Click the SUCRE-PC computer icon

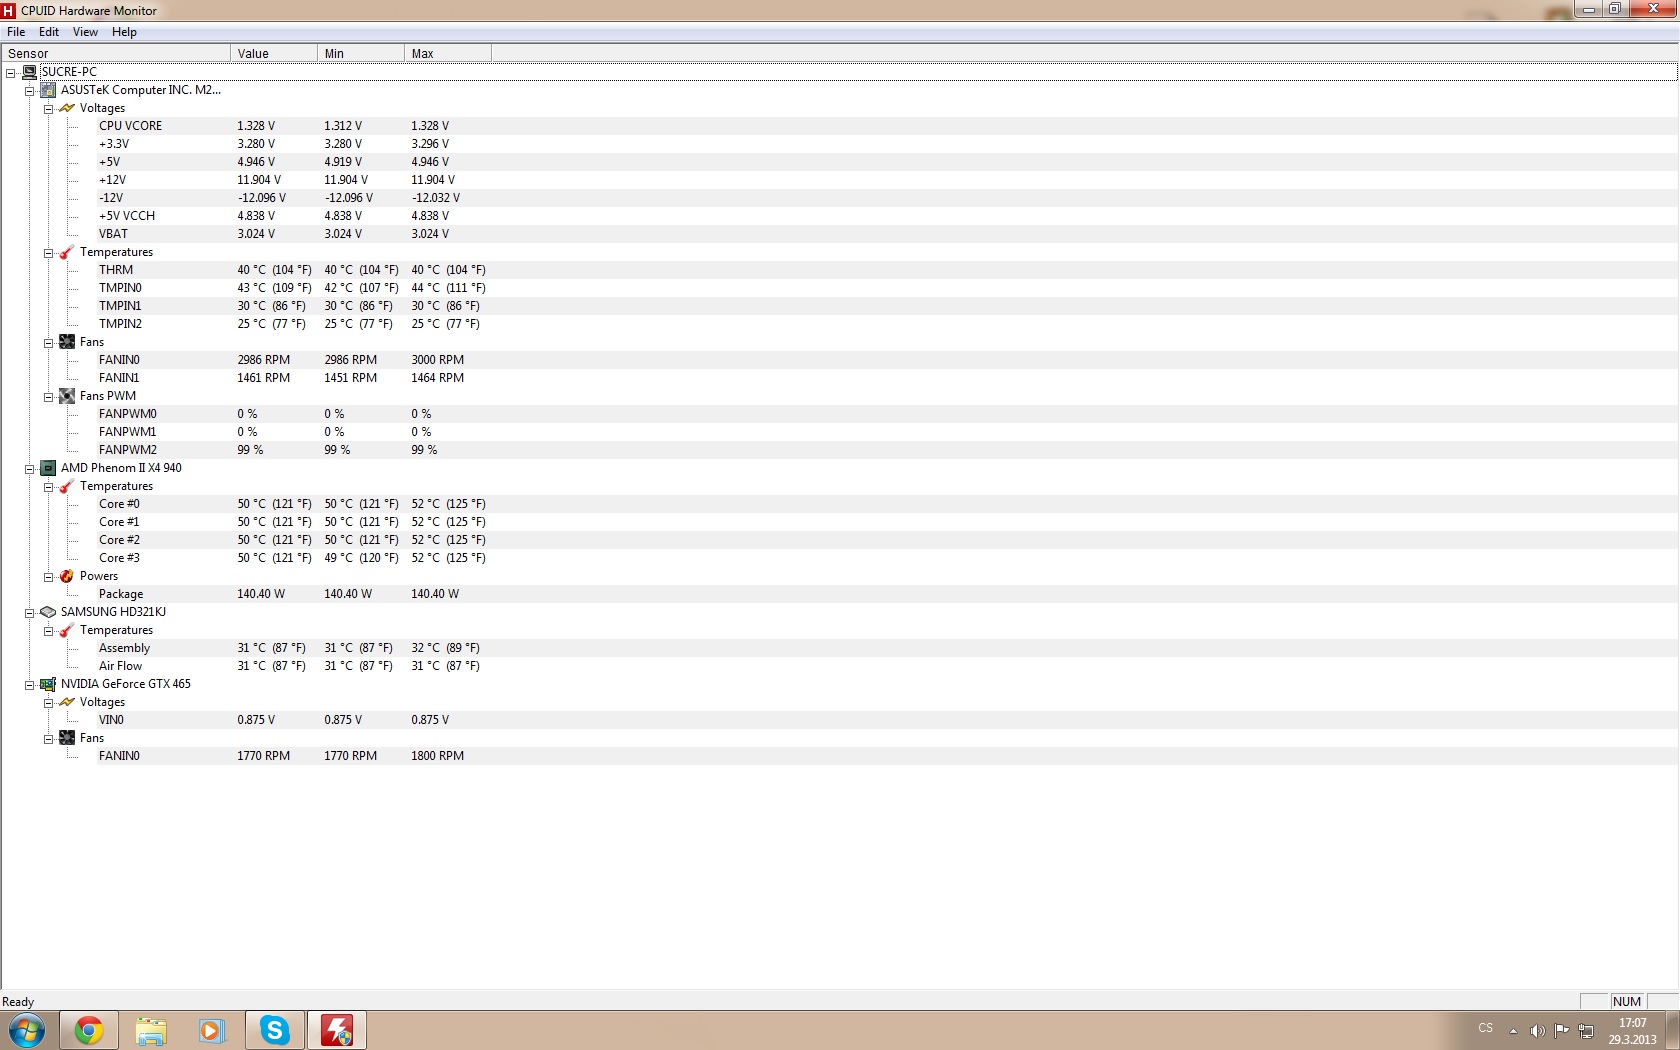pos(29,72)
